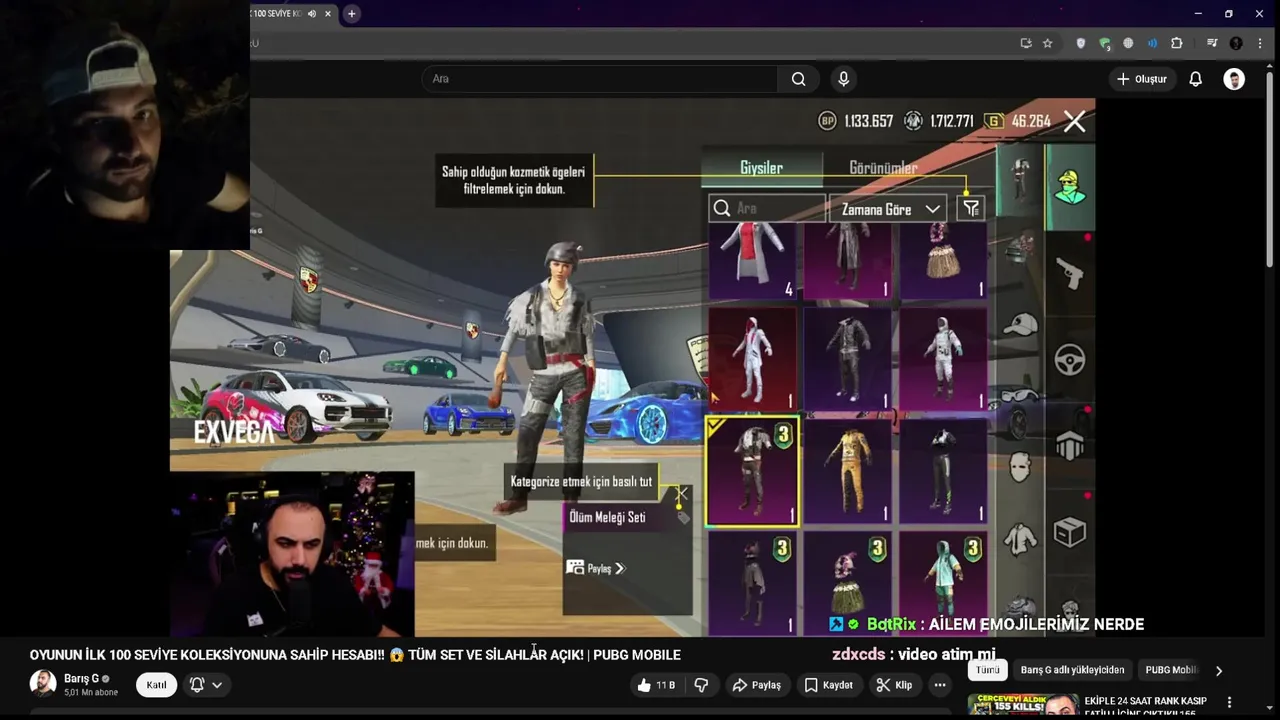Open the full outfit set category
This screenshot has height=720, width=1280.
(x=1020, y=179)
